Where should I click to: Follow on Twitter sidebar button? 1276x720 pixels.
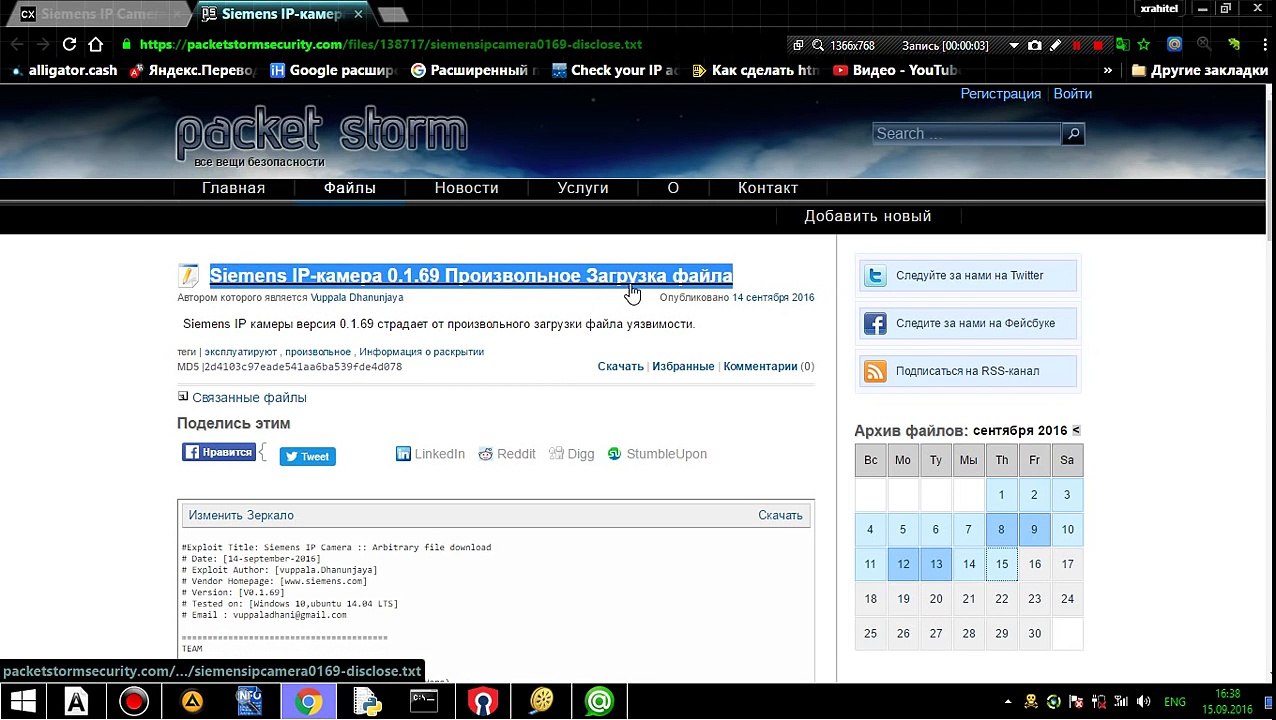(968, 276)
